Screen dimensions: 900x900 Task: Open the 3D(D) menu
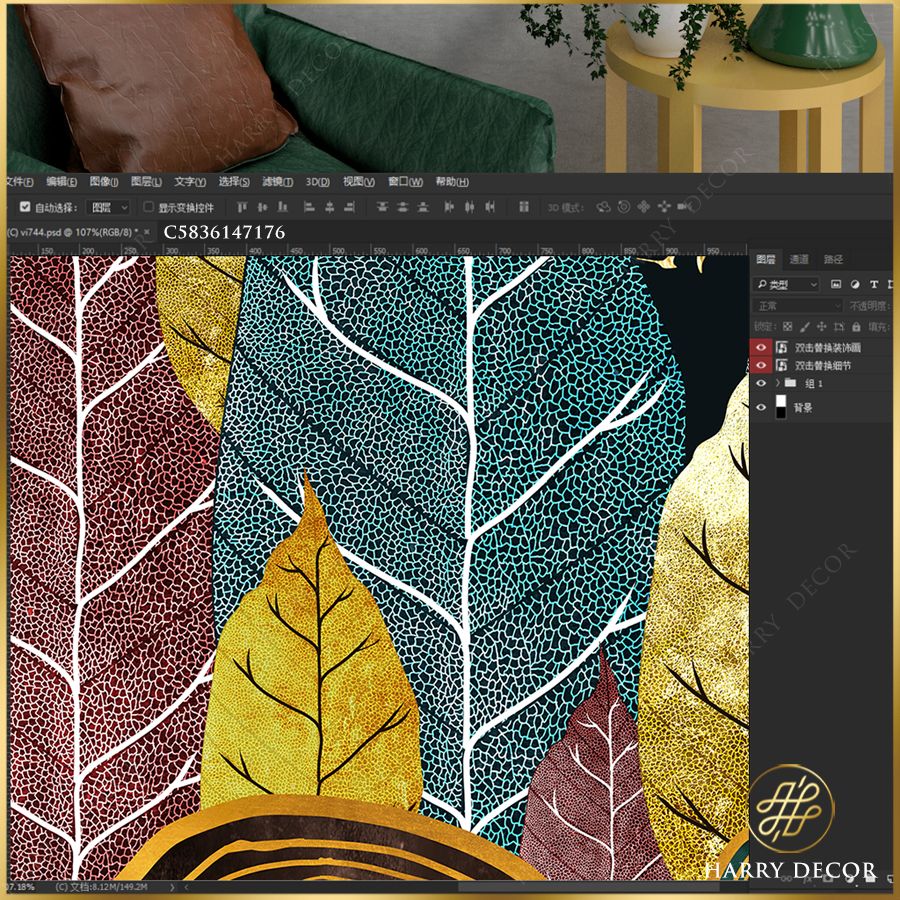317,182
